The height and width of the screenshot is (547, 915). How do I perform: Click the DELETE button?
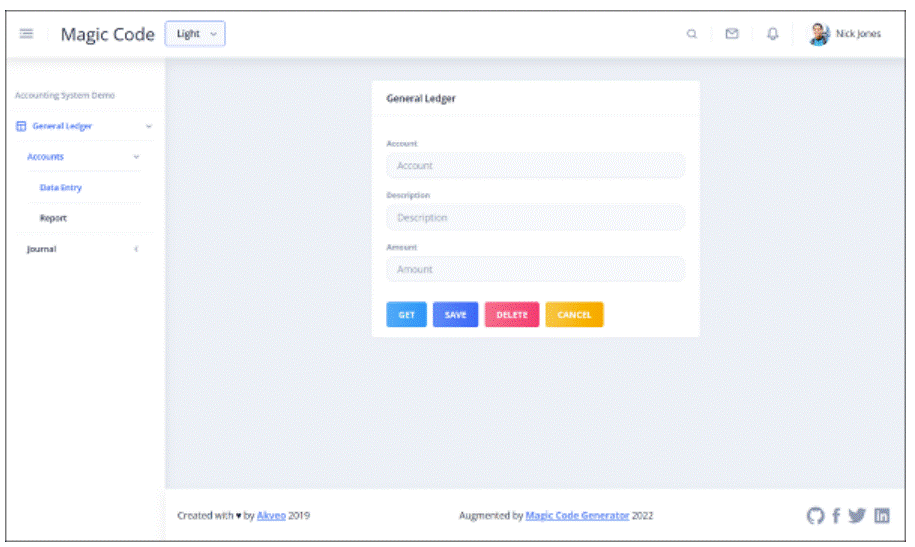pyautogui.click(x=512, y=315)
